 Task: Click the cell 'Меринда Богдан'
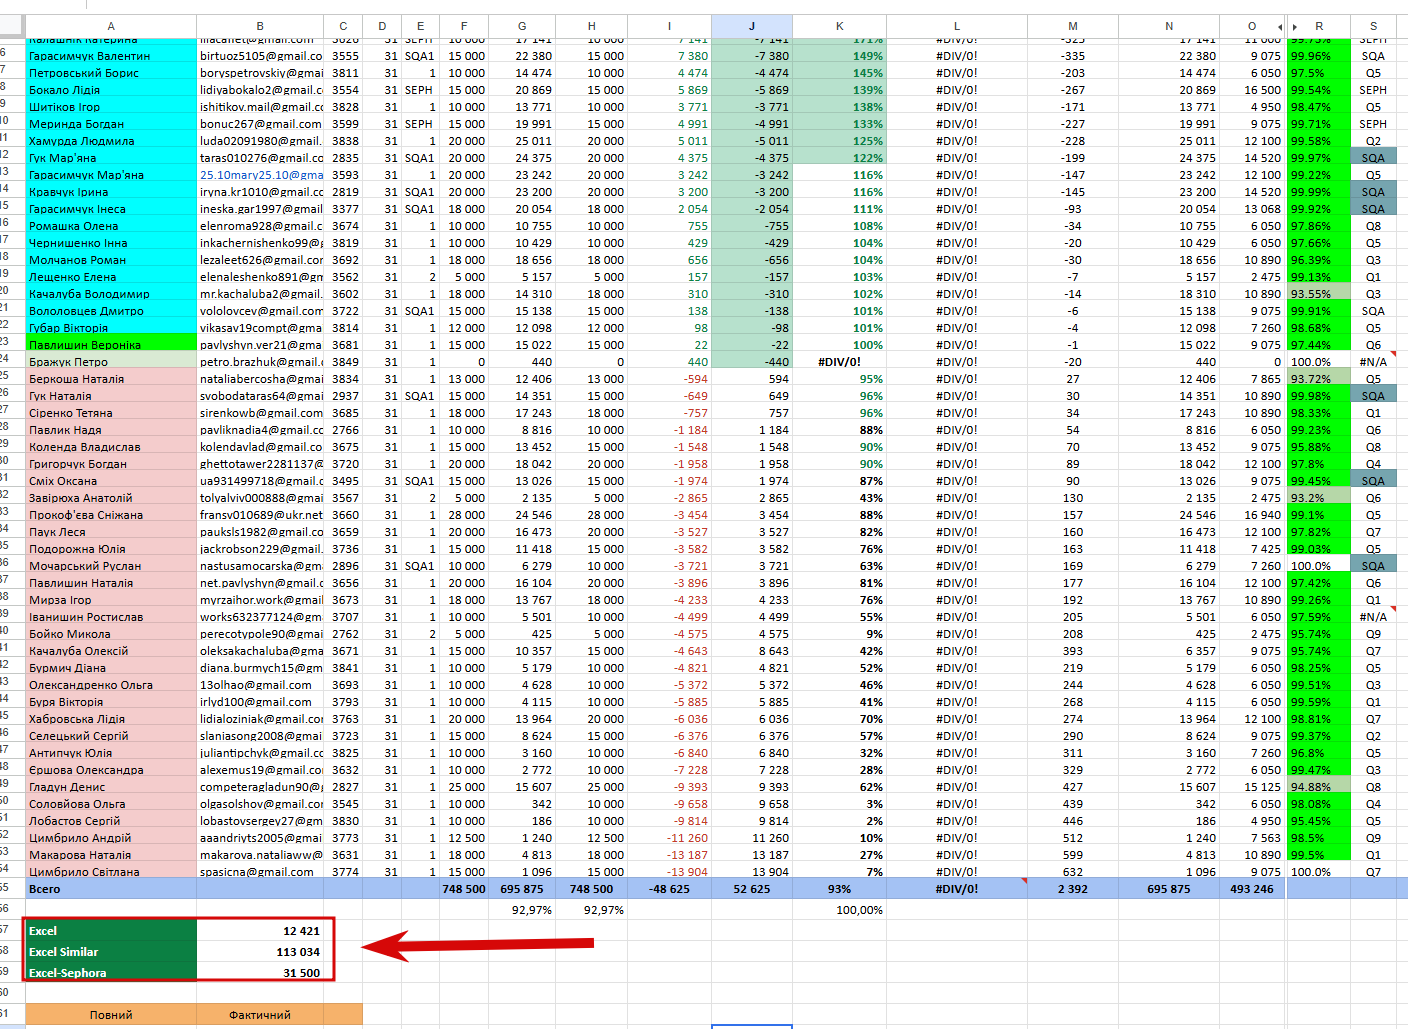[111, 124]
